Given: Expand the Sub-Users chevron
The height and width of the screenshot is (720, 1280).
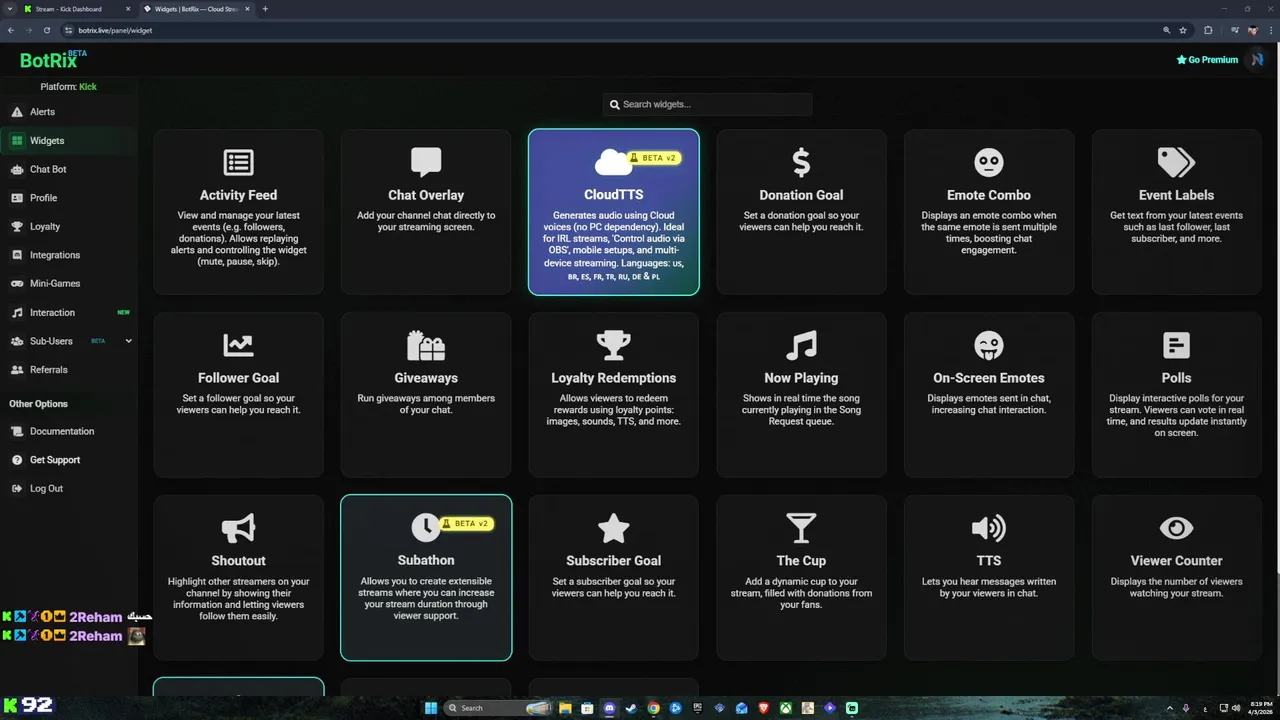Looking at the screenshot, I should click(x=128, y=341).
